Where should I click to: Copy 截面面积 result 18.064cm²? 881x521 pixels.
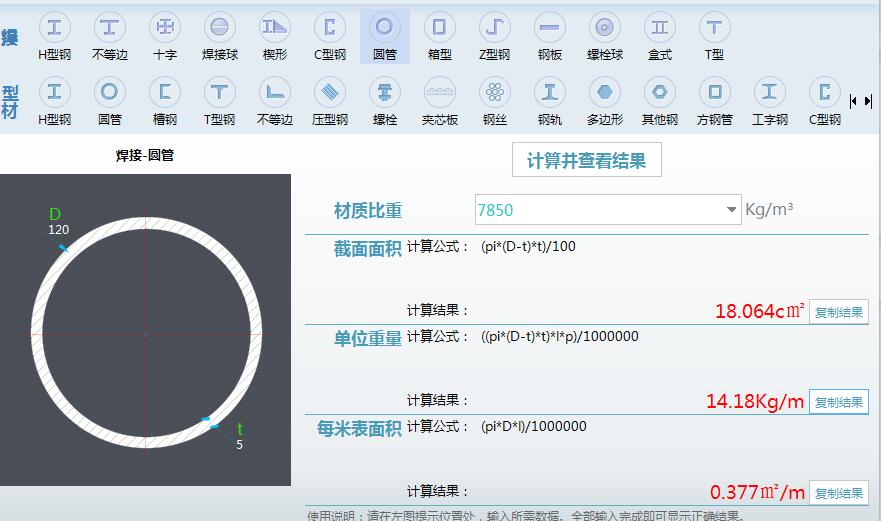838,312
